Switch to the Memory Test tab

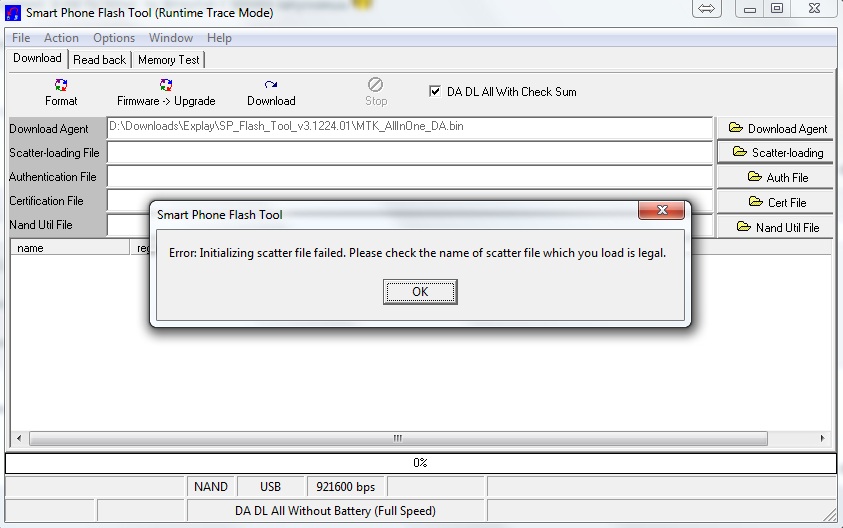point(168,60)
